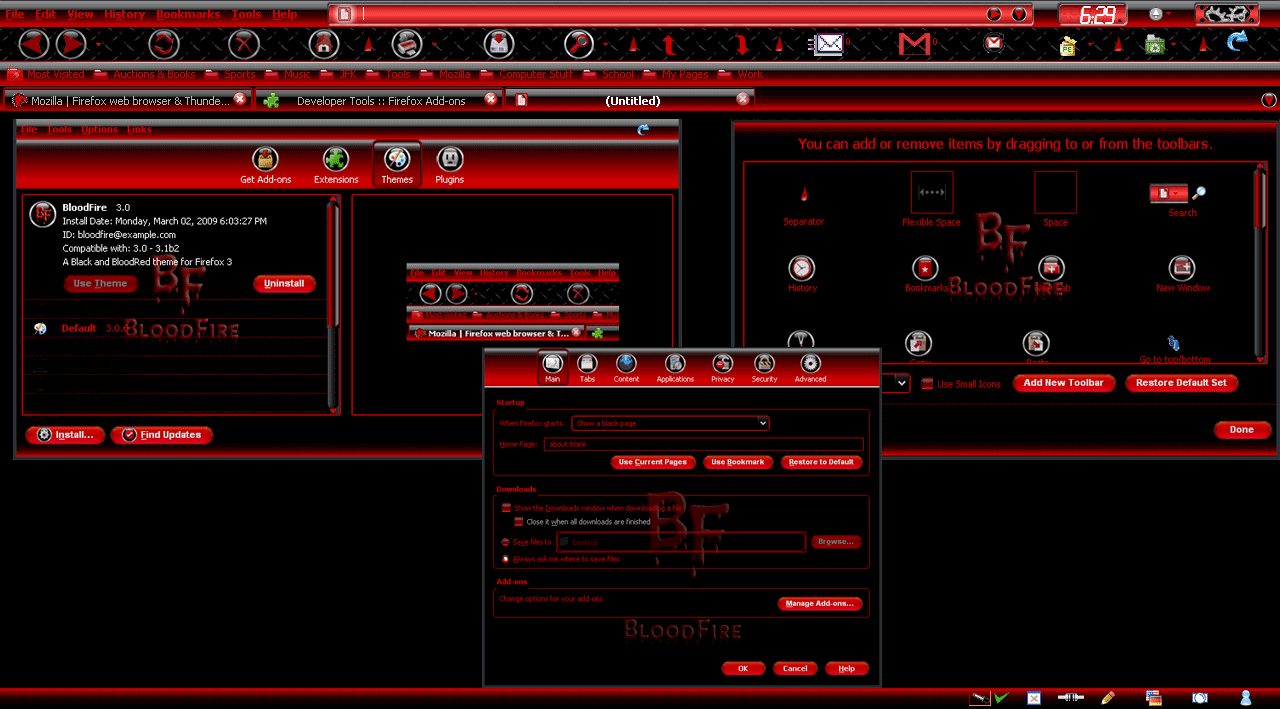Switch to the Extensions panel in Add-ons manager
Screen dimensions: 1280x709
coord(336,164)
